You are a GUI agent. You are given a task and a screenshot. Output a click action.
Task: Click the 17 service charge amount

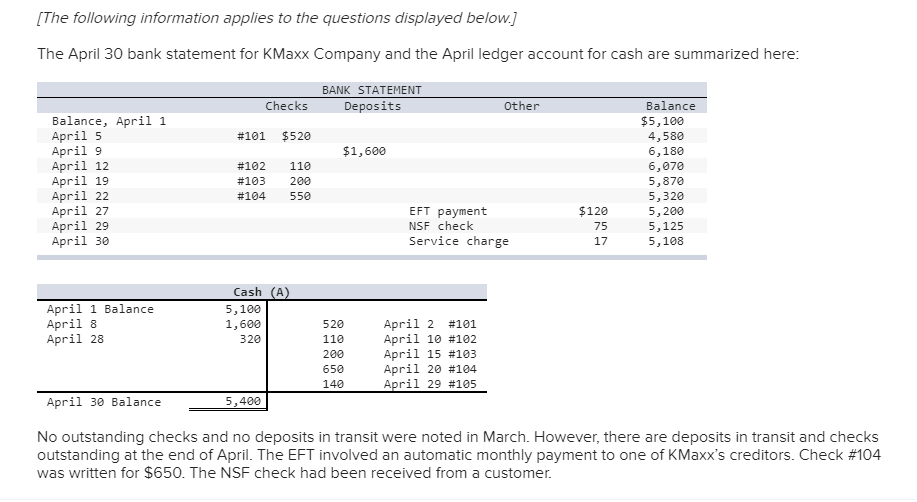click(x=601, y=241)
